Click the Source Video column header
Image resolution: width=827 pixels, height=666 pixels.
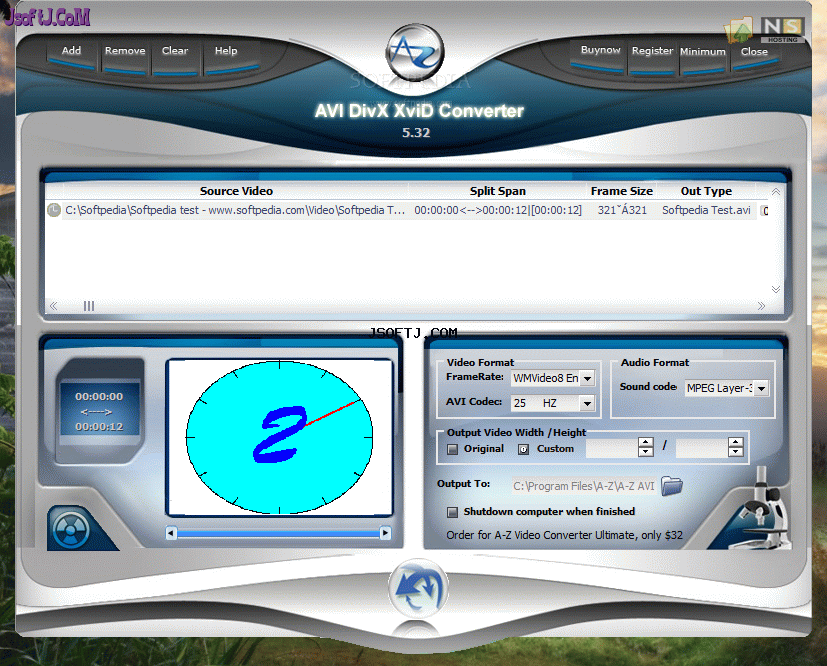coord(236,191)
